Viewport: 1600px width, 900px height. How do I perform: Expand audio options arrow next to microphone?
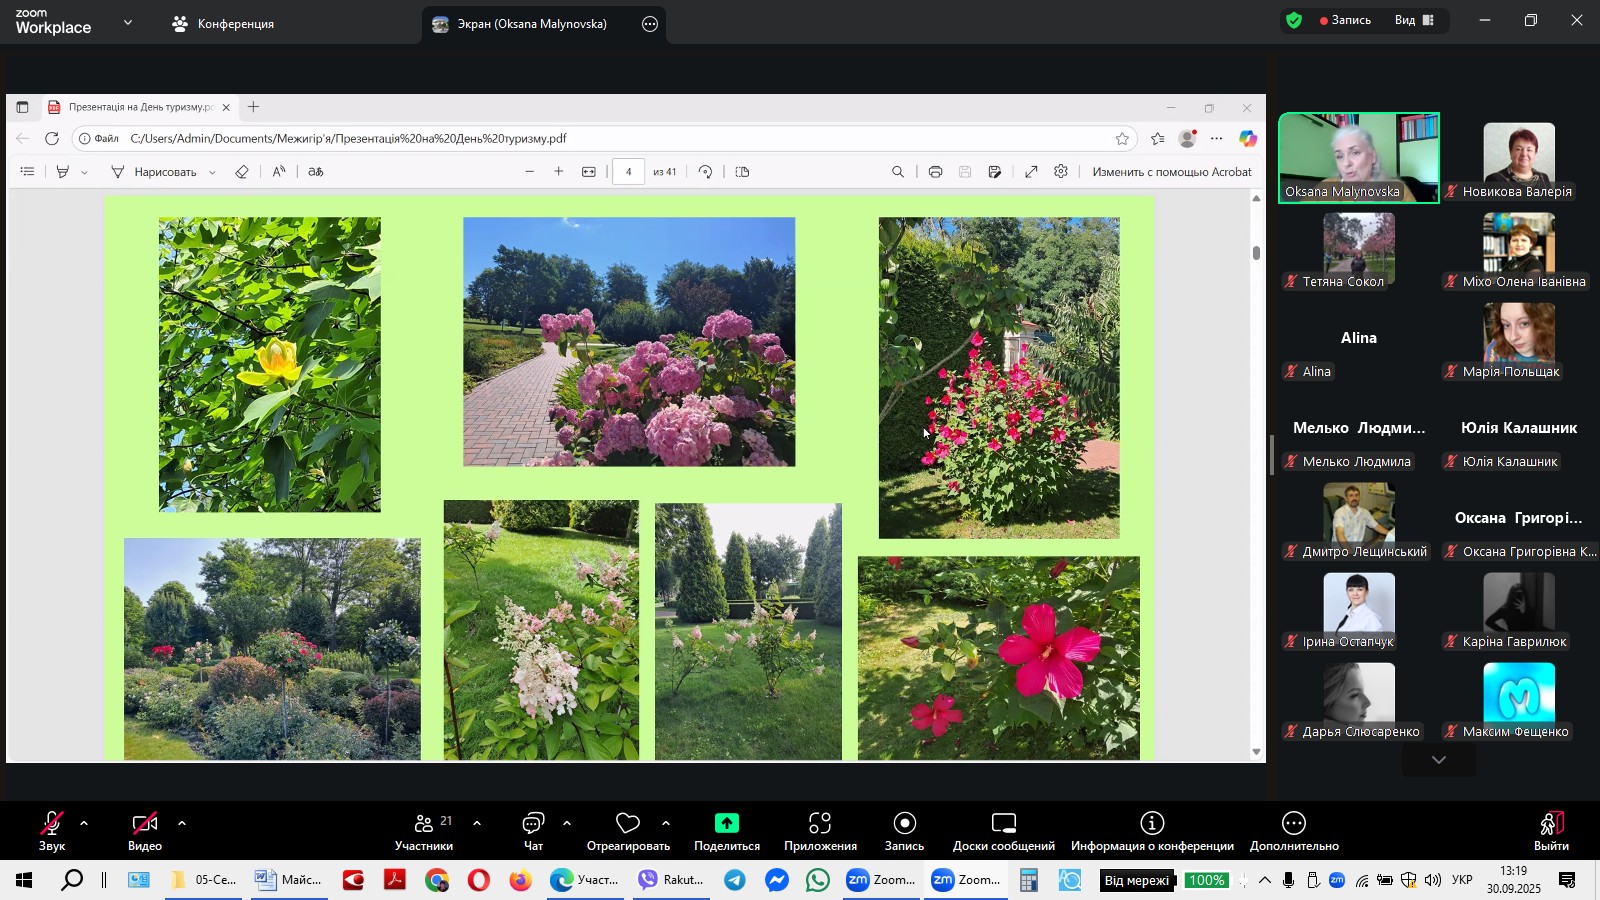[x=84, y=823]
